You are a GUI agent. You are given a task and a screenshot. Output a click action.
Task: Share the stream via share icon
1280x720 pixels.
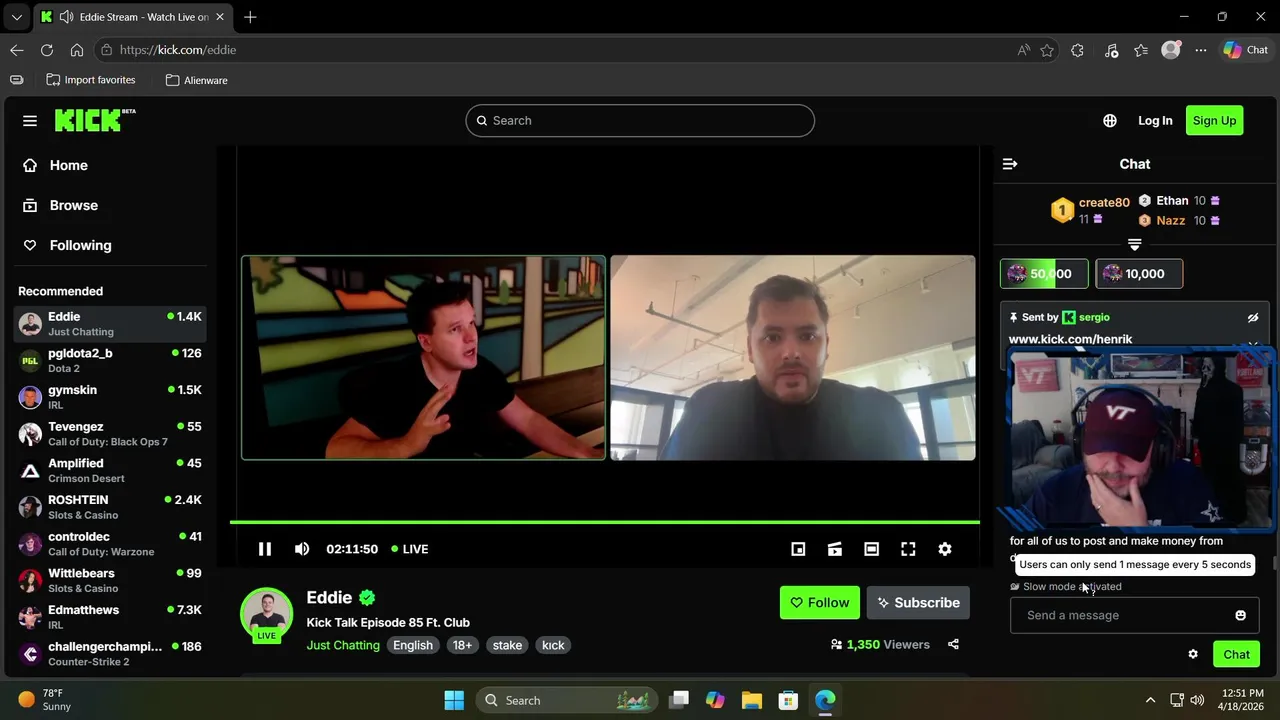pos(953,645)
